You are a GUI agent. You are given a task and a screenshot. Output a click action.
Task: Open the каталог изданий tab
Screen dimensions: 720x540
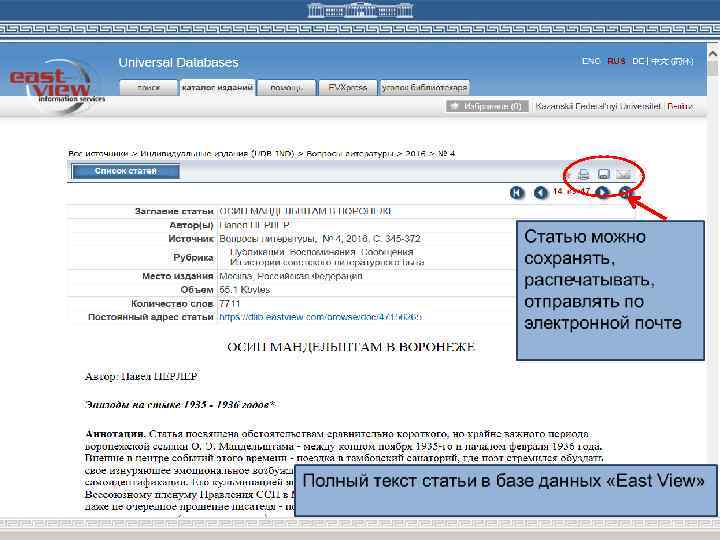(x=217, y=88)
